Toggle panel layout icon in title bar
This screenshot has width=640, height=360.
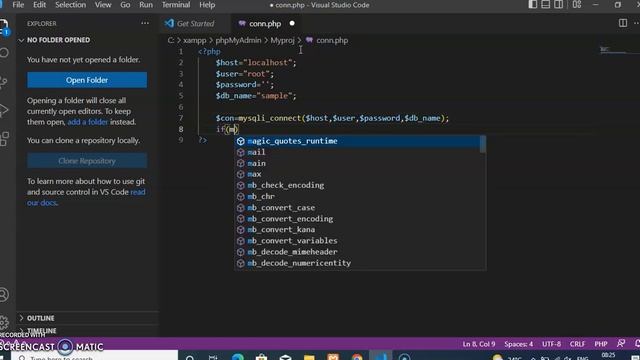click(546, 4)
